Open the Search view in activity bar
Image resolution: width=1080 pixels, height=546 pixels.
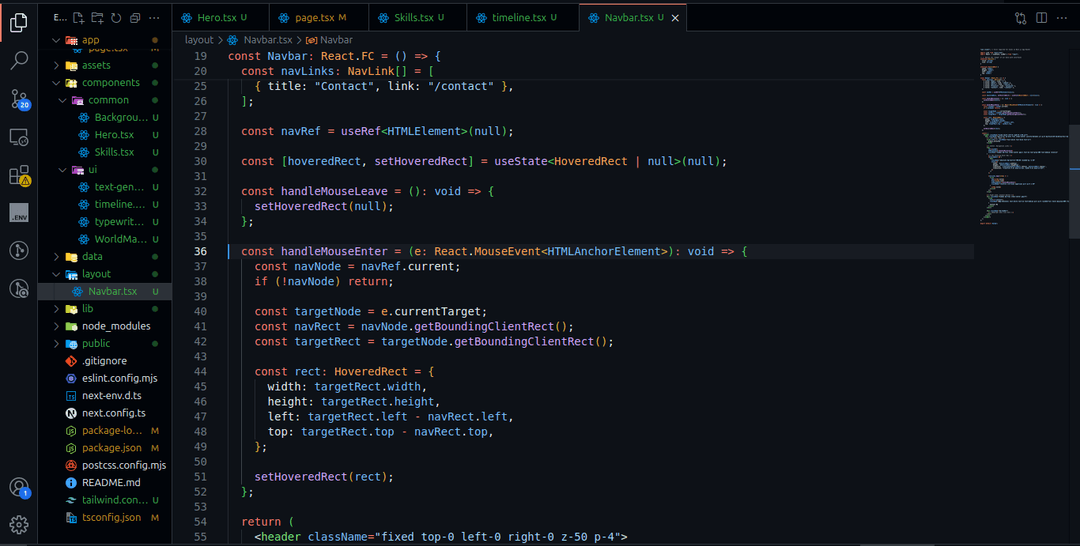pos(18,60)
